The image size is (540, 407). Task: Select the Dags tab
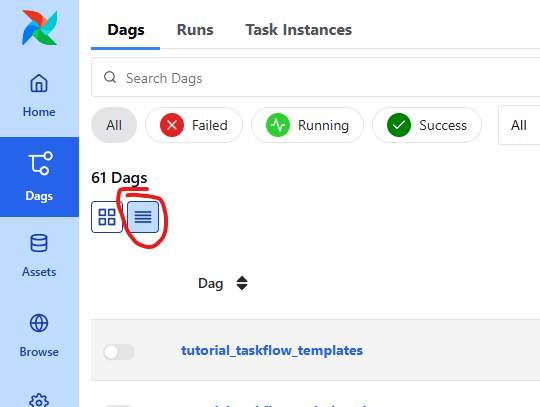tap(126, 30)
